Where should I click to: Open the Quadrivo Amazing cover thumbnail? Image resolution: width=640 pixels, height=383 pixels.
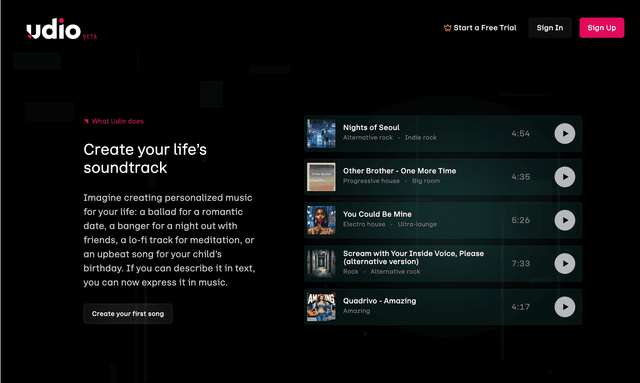[321, 307]
